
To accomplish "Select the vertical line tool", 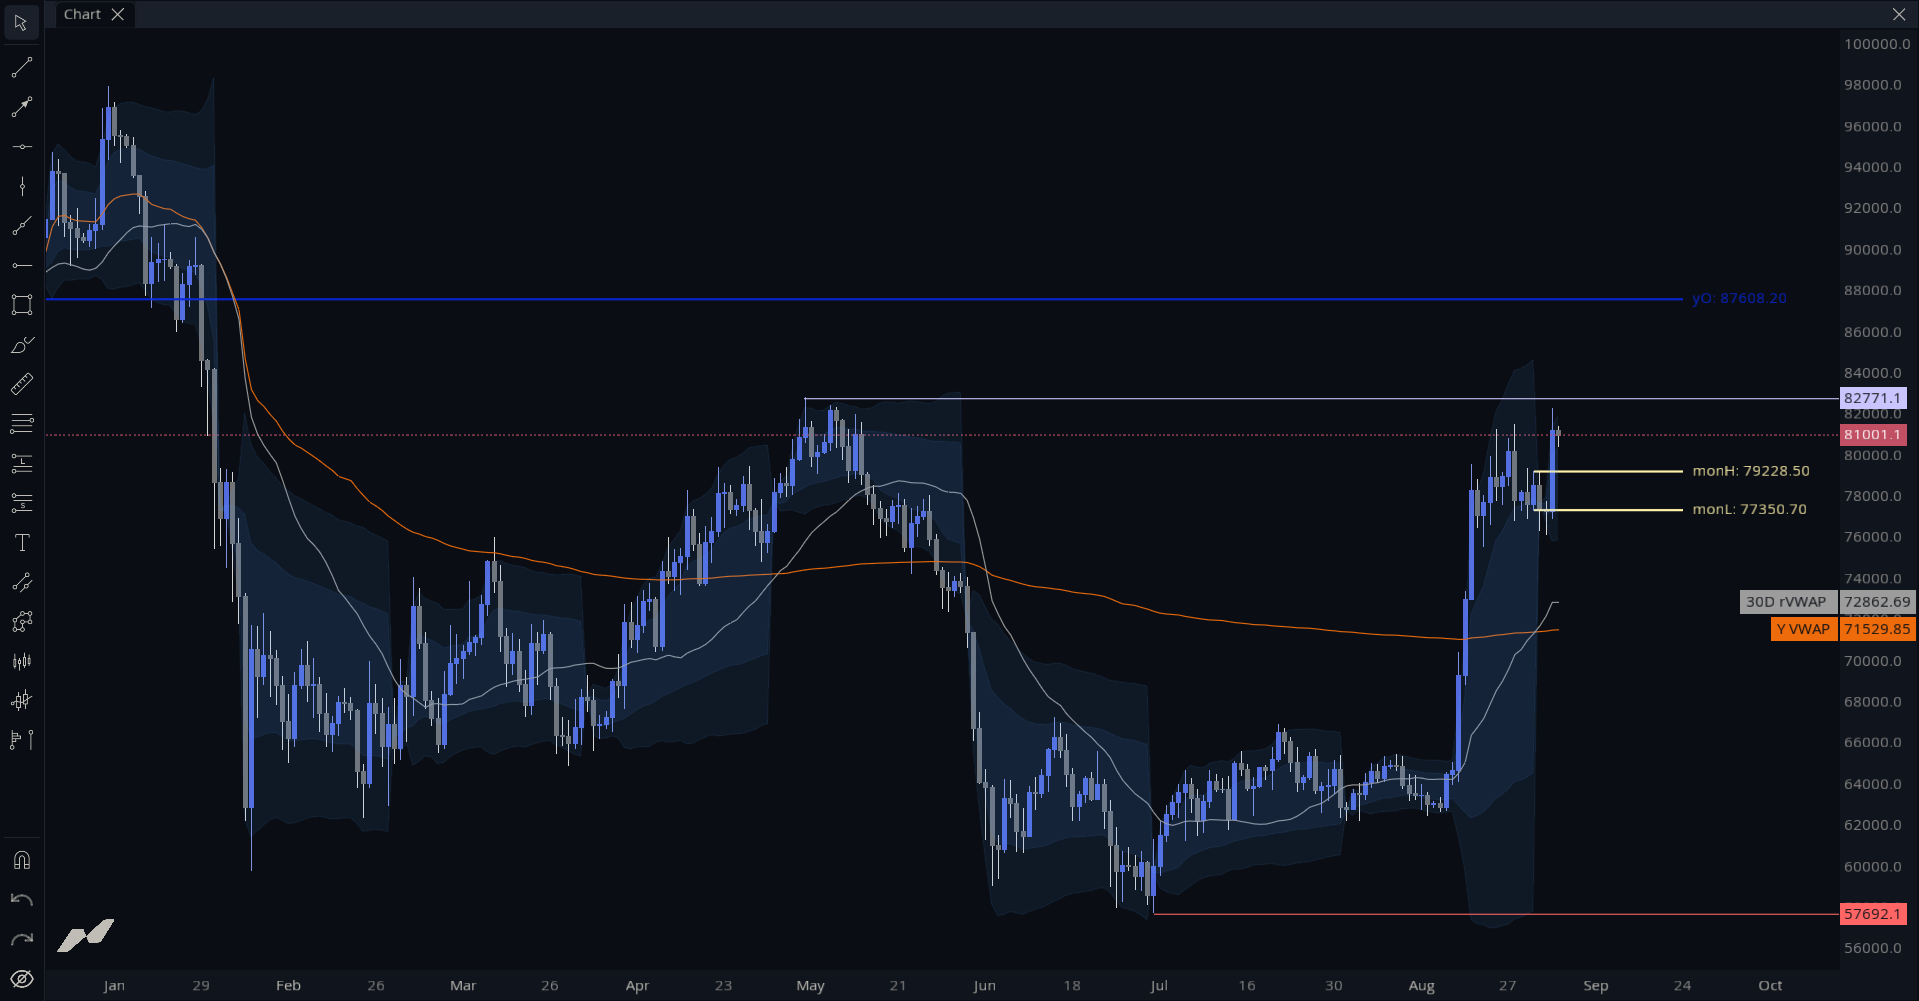I will [21, 186].
